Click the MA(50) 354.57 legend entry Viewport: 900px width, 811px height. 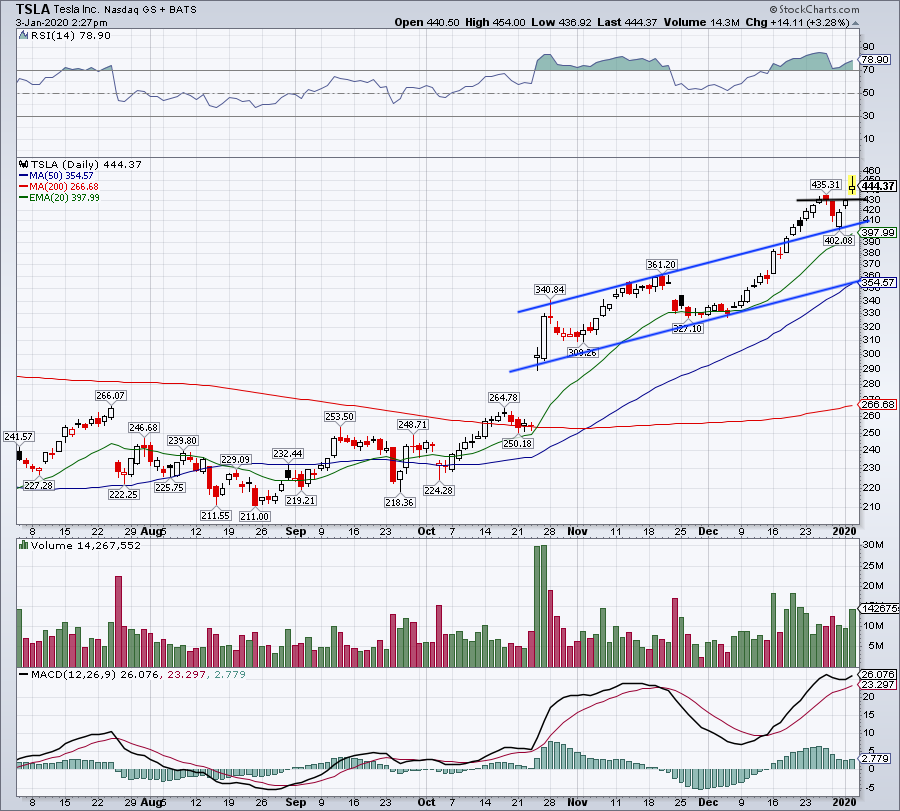pos(61,176)
